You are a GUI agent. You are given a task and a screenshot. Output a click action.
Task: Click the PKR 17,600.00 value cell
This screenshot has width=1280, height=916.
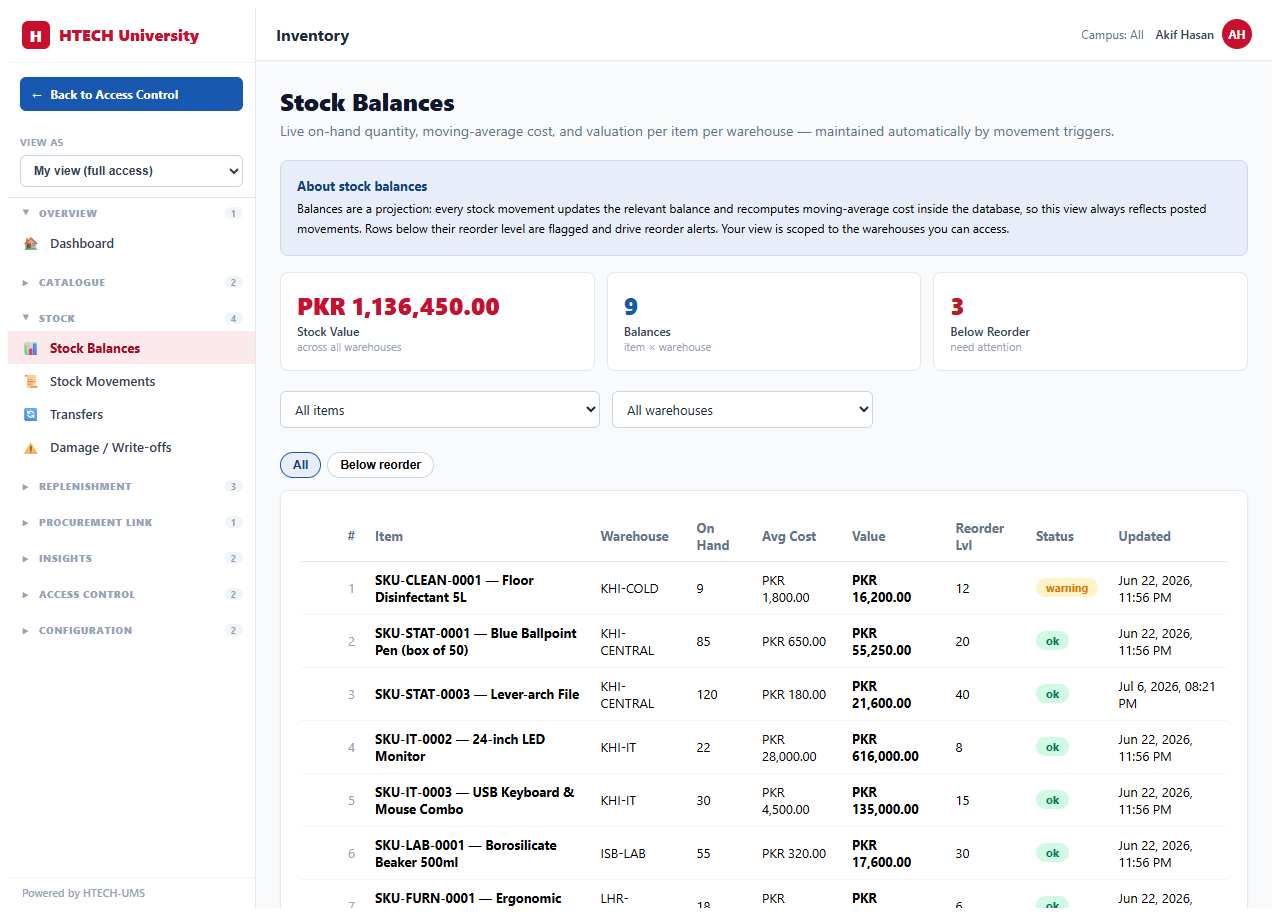click(x=882, y=853)
